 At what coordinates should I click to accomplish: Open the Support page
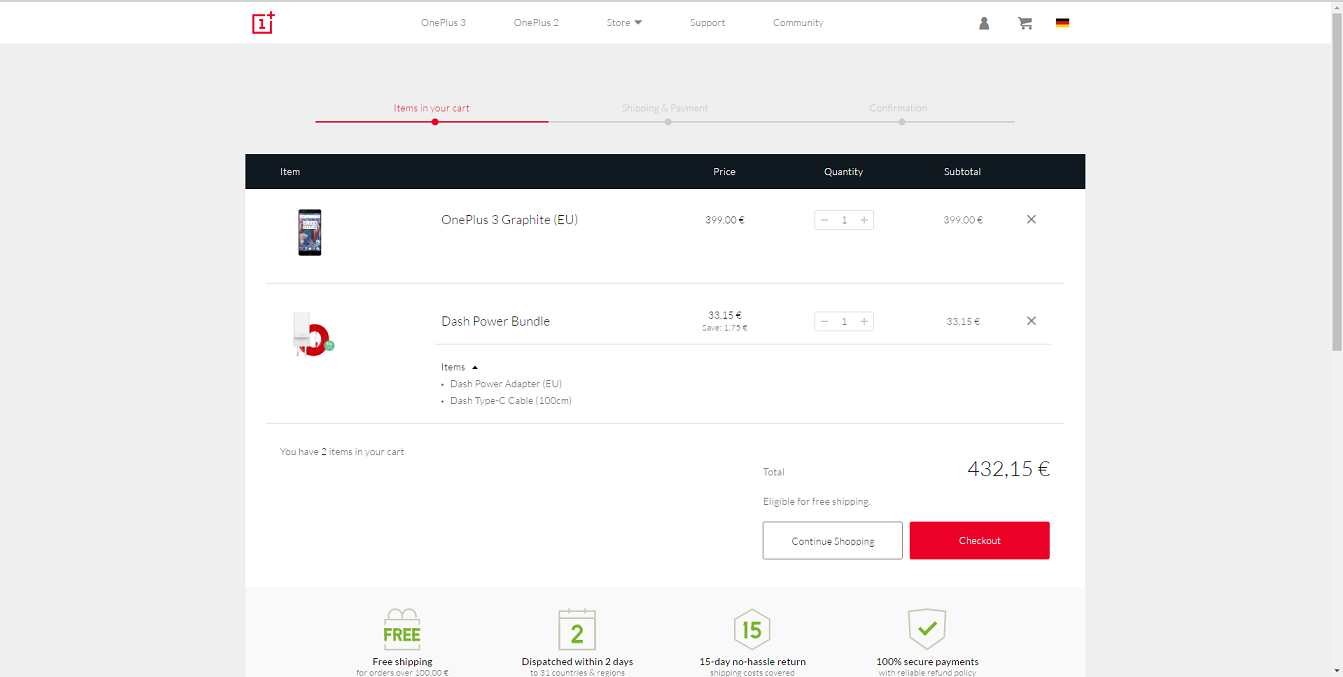tap(707, 23)
